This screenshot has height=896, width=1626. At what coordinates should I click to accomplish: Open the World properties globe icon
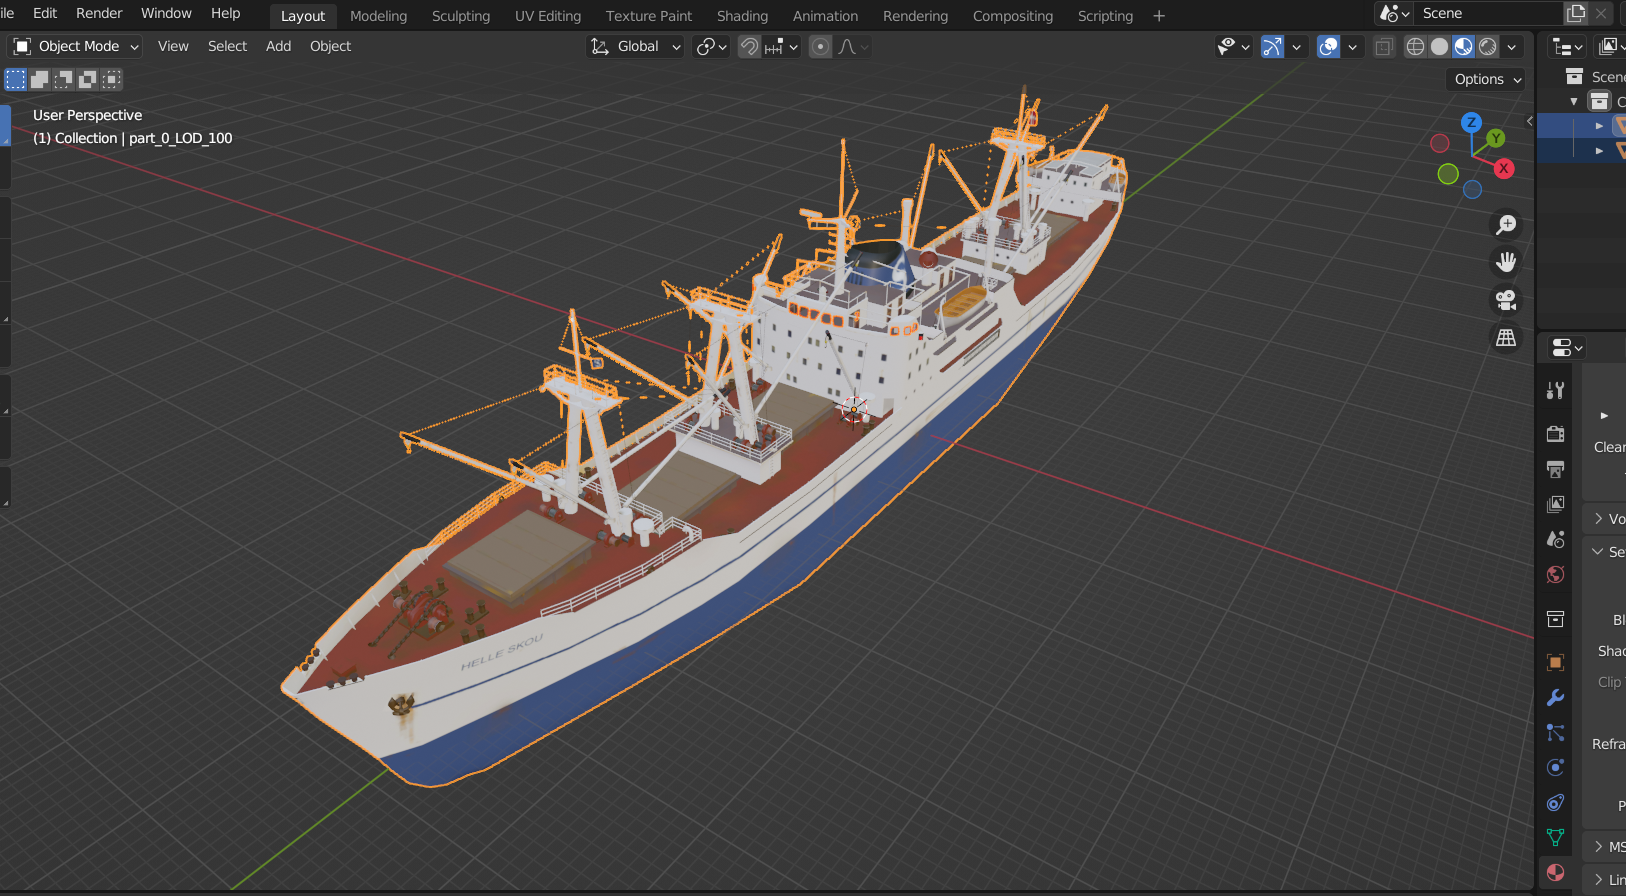click(1555, 574)
